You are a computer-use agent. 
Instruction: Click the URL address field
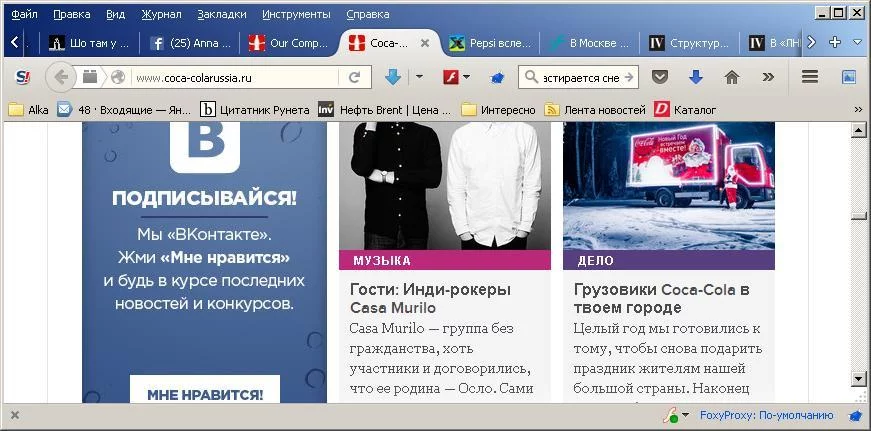(236, 78)
